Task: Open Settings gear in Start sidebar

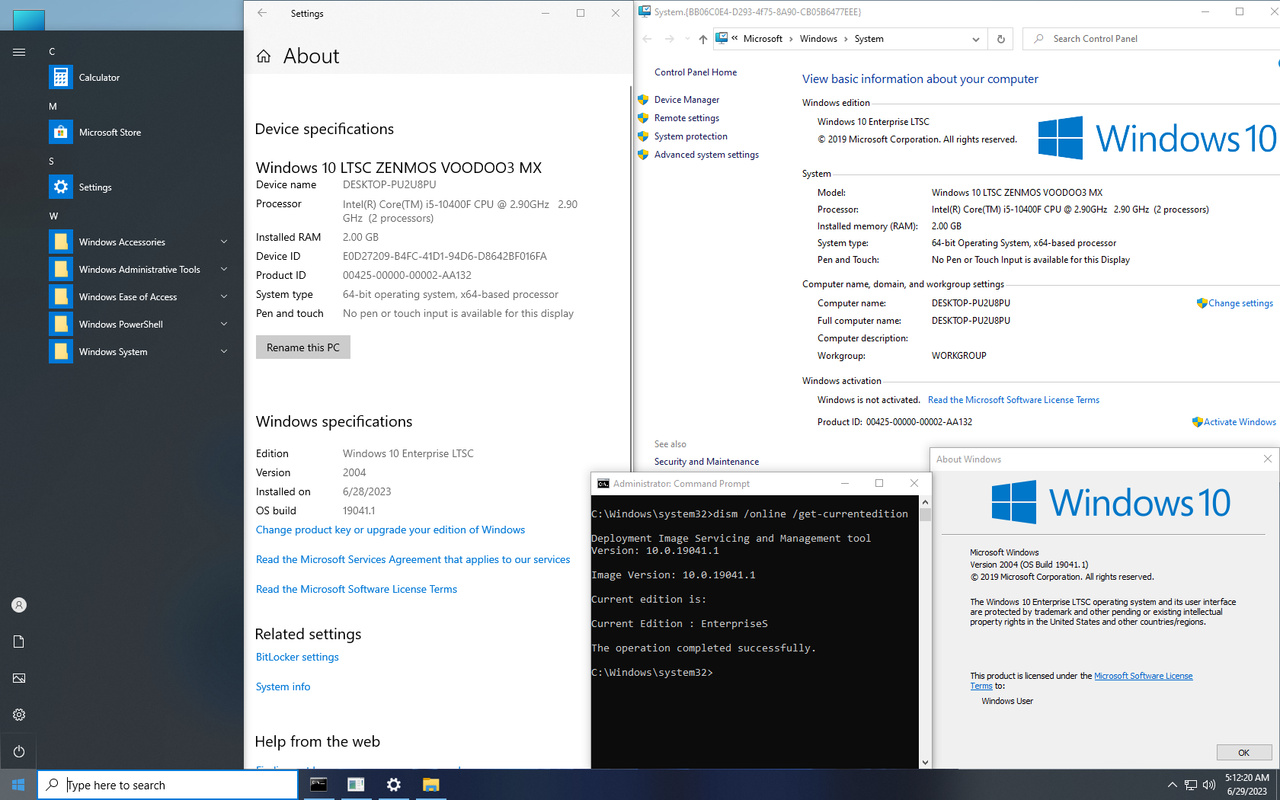Action: pos(19,715)
